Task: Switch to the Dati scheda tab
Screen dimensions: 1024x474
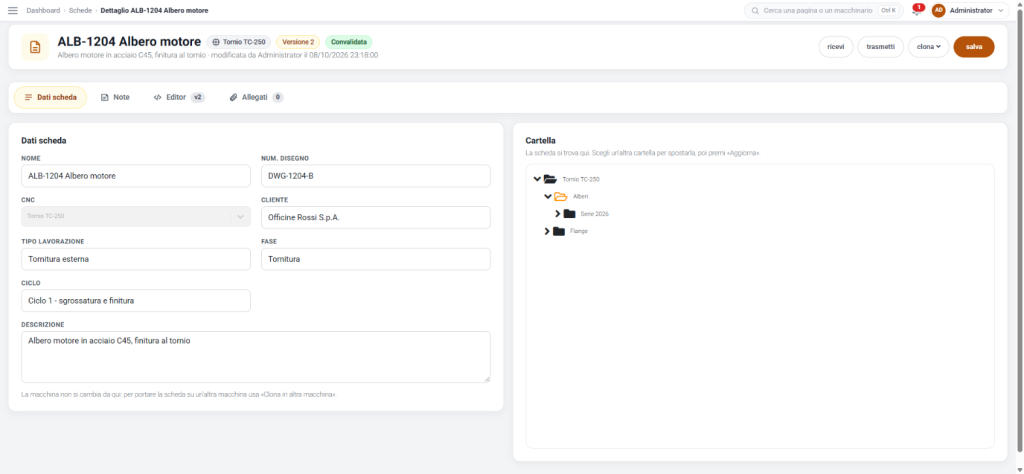Action: pos(50,97)
